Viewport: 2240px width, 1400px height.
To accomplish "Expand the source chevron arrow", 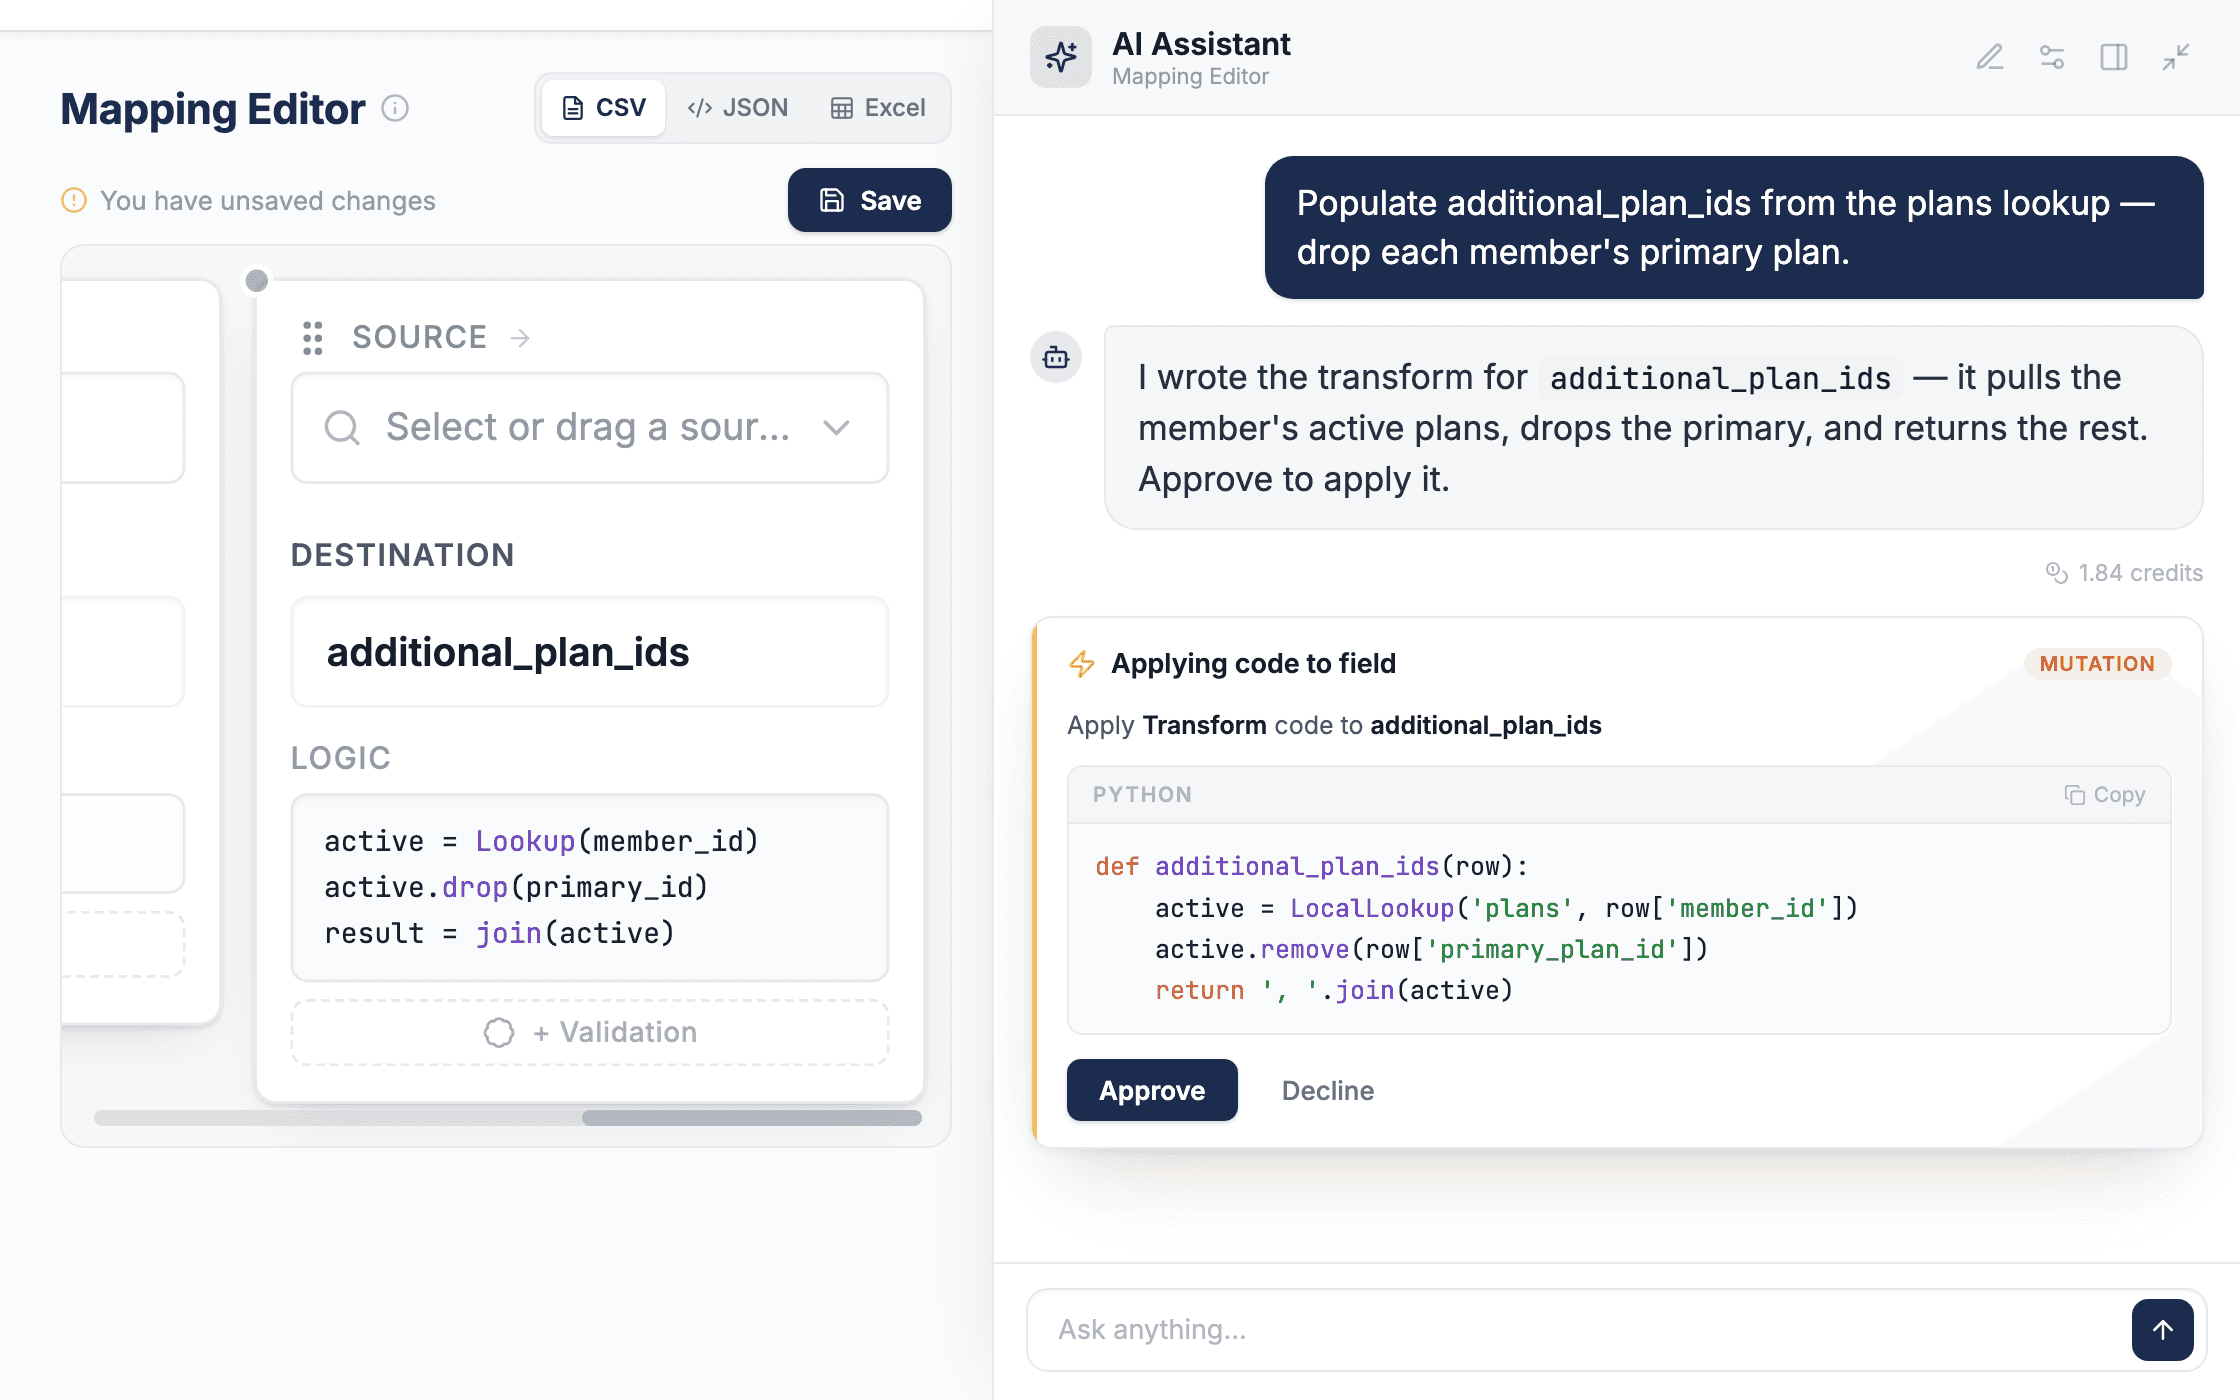I will click(836, 428).
